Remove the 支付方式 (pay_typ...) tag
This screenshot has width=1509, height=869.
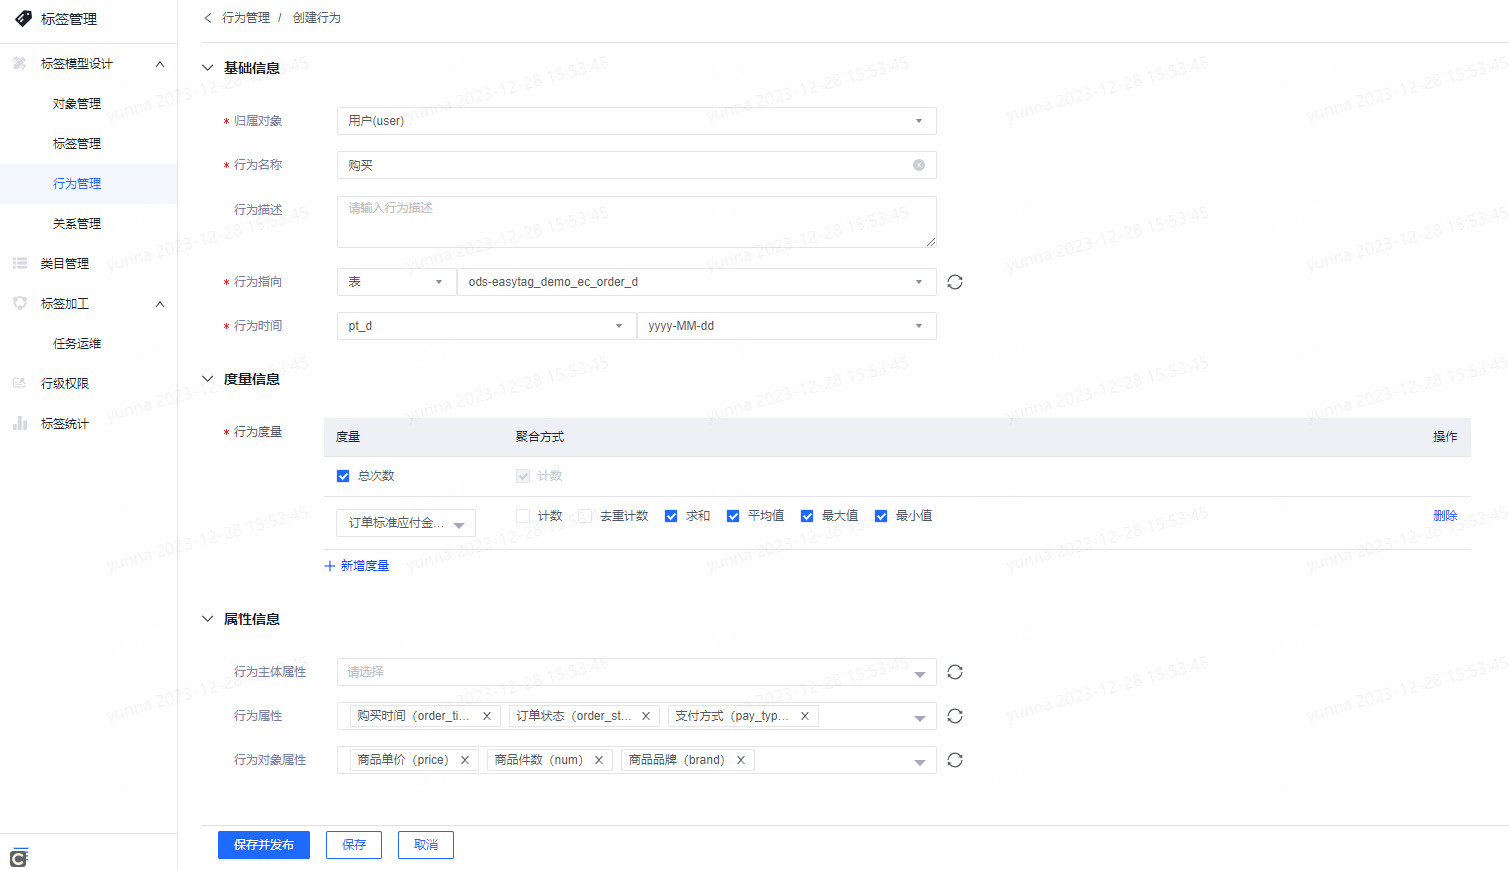pyautogui.click(x=805, y=716)
